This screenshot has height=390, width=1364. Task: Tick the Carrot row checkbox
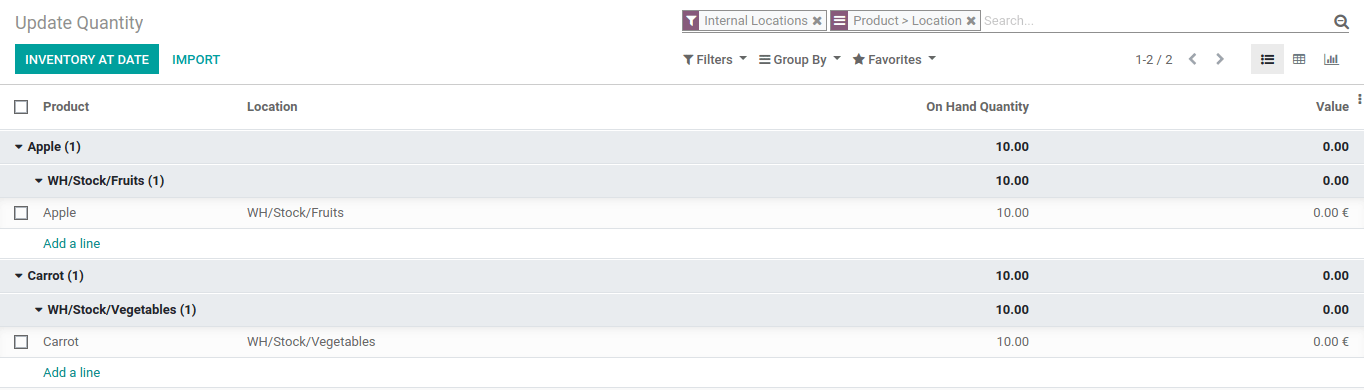click(x=21, y=342)
